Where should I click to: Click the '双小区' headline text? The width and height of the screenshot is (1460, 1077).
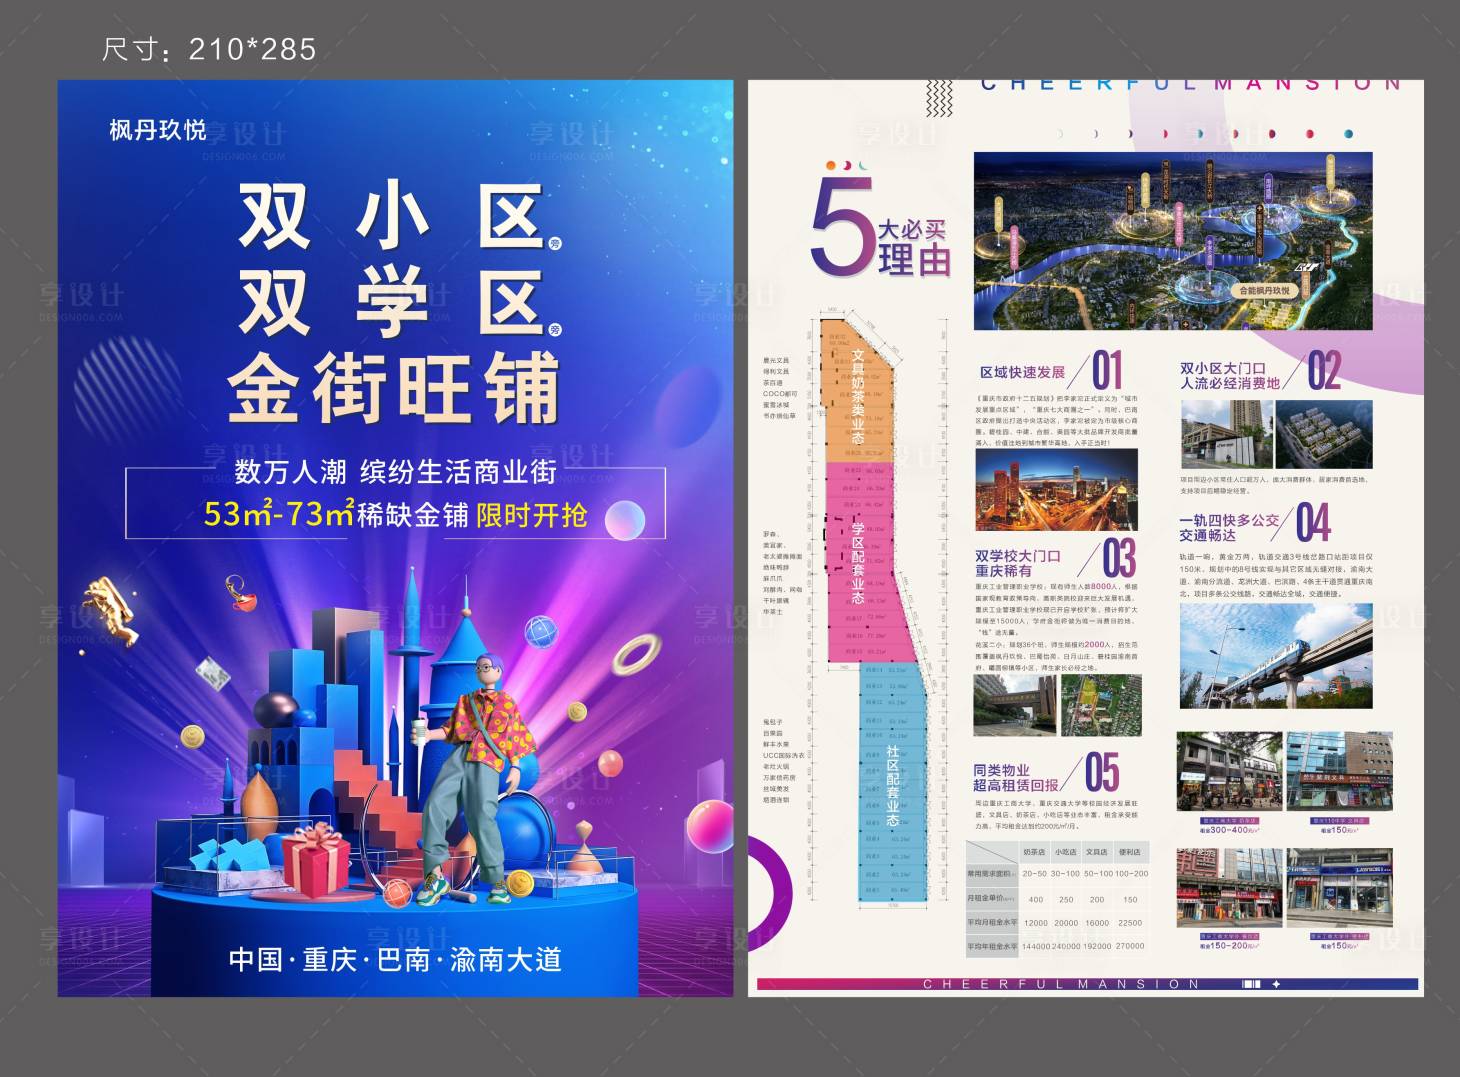pos(392,216)
